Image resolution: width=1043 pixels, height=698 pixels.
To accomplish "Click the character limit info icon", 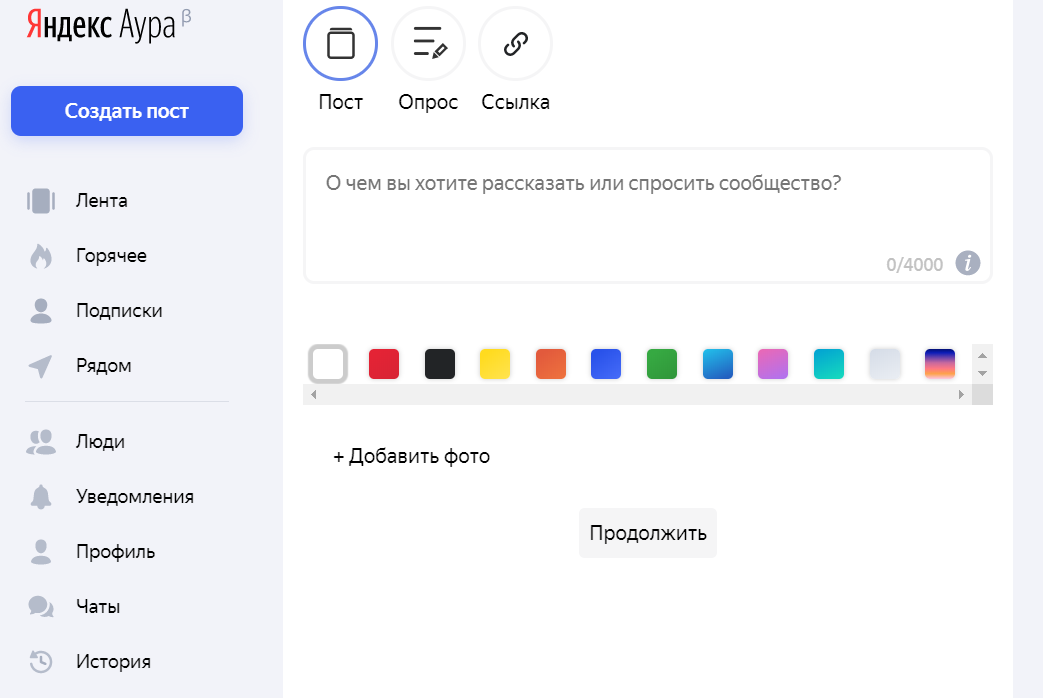I will (967, 264).
